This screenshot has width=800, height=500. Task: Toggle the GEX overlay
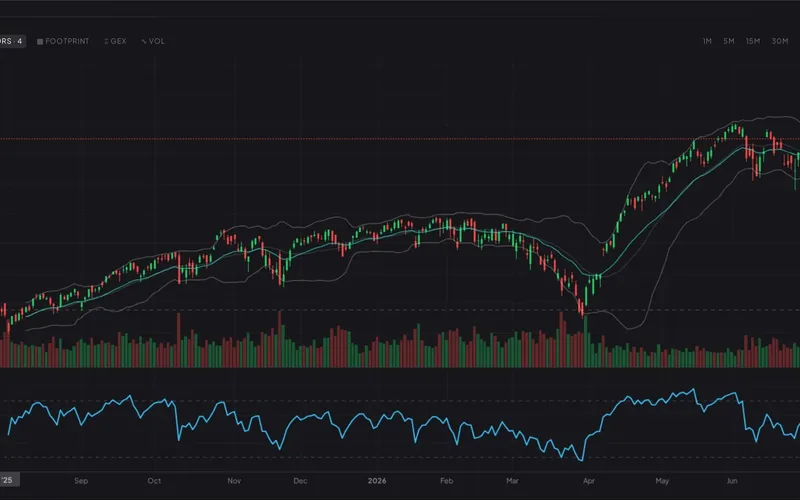(115, 41)
